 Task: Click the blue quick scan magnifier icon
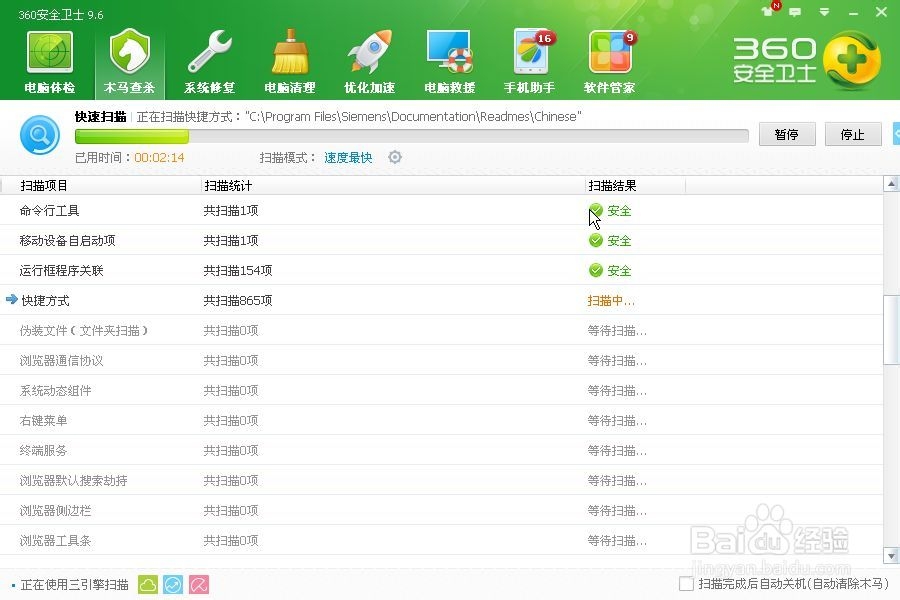40,135
